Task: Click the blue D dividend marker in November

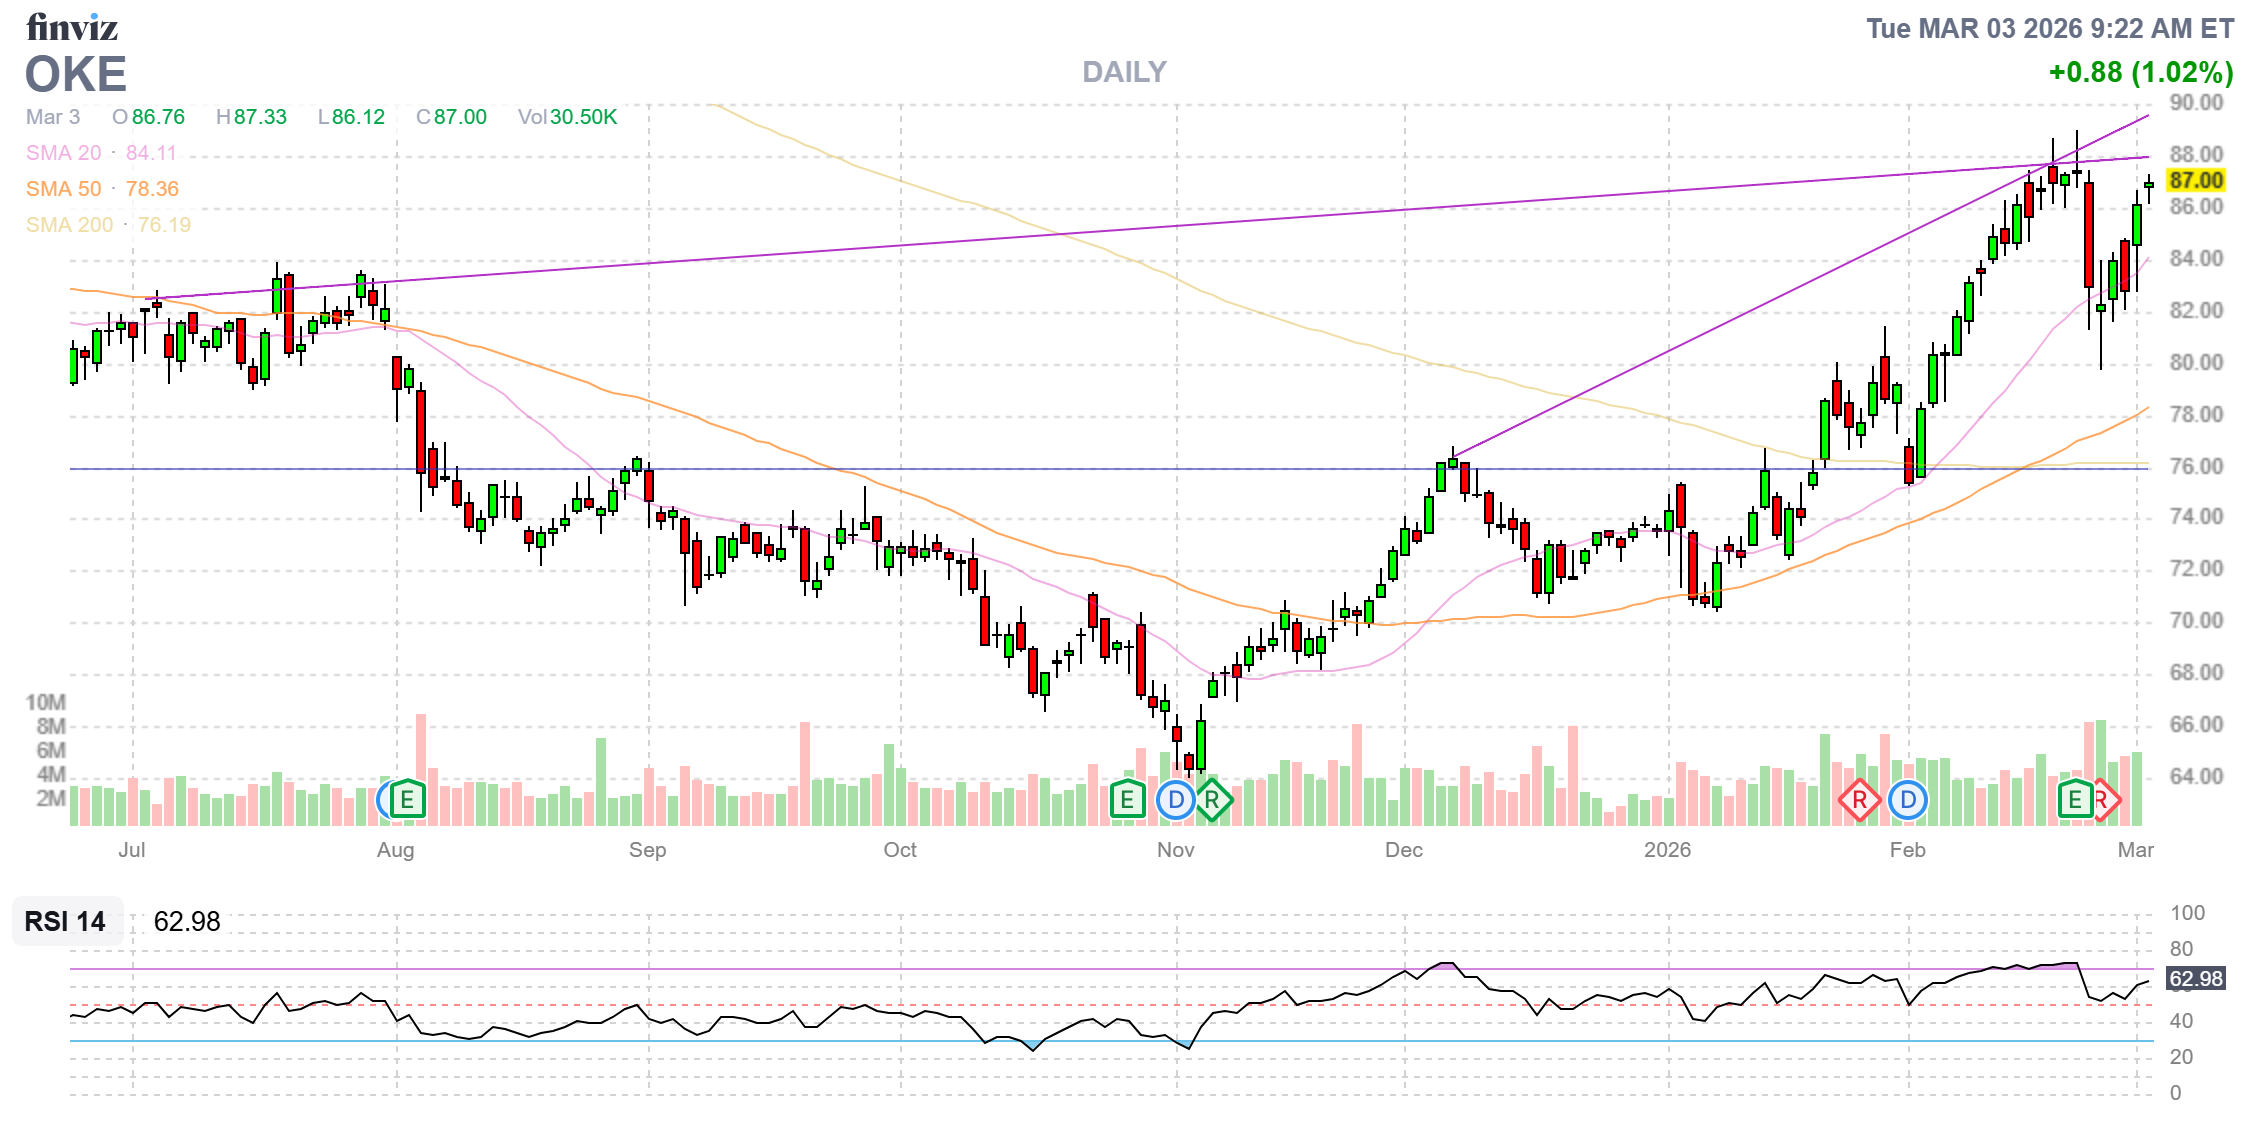Action: coord(1175,800)
